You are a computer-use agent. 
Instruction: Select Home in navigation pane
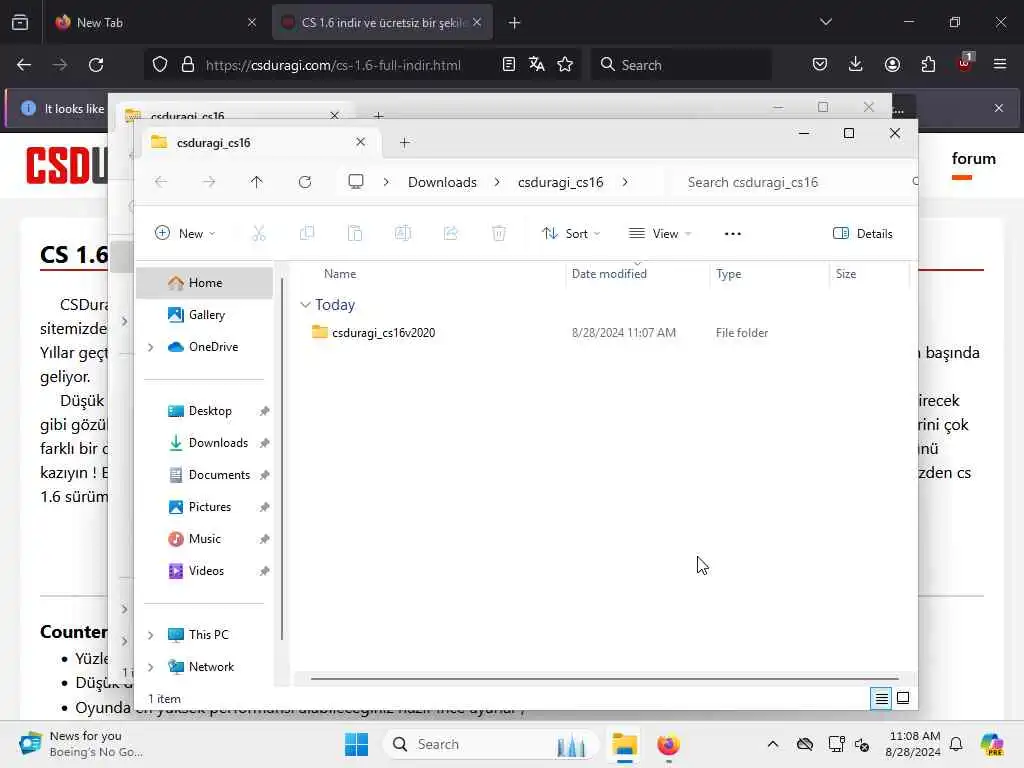click(204, 283)
